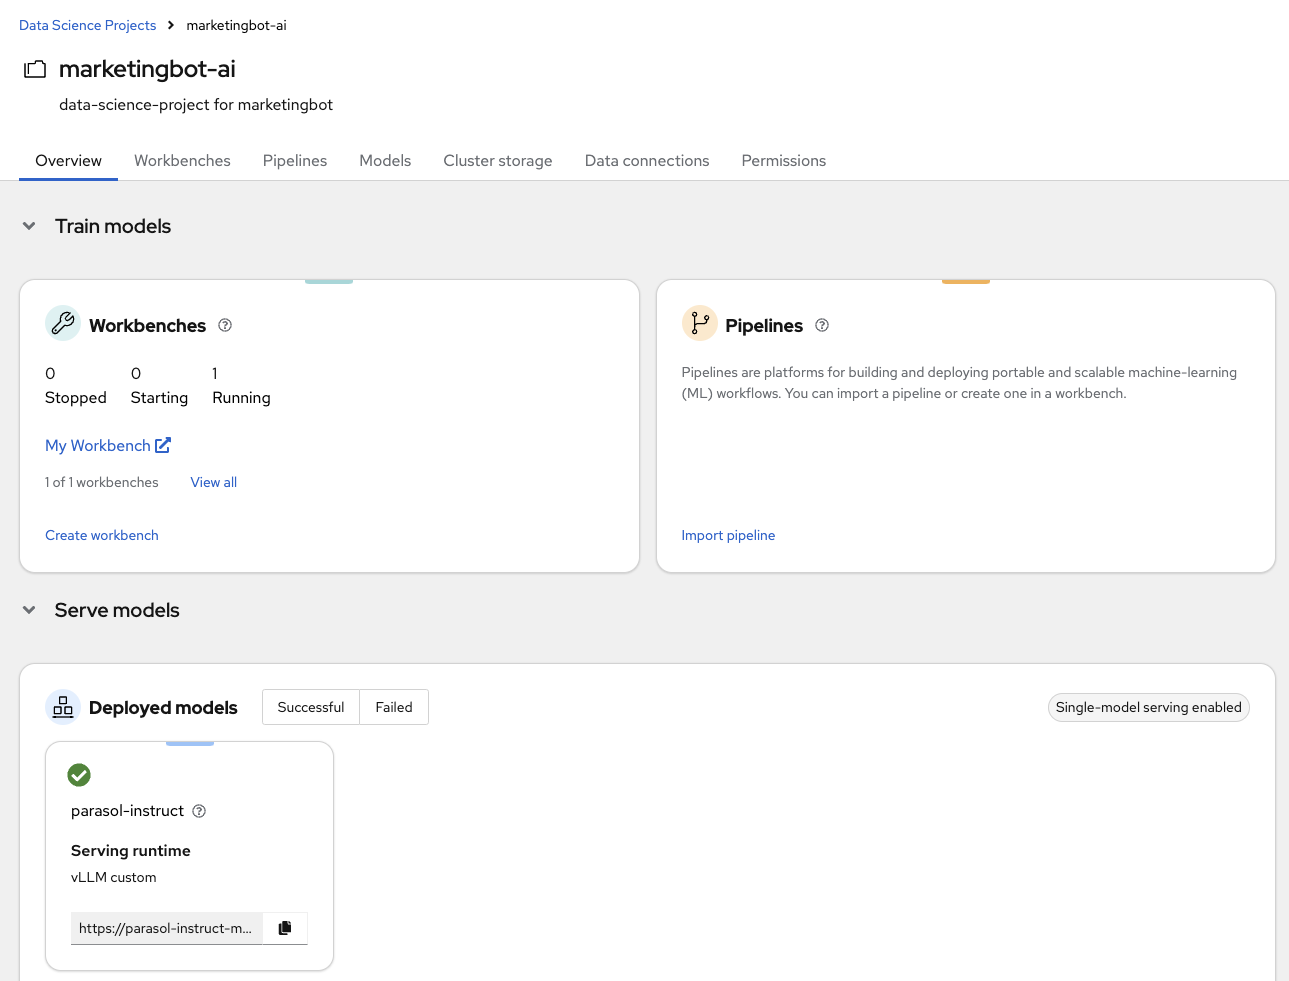The height and width of the screenshot is (981, 1289).
Task: Click the parasol-instruct help icon
Action: [199, 811]
